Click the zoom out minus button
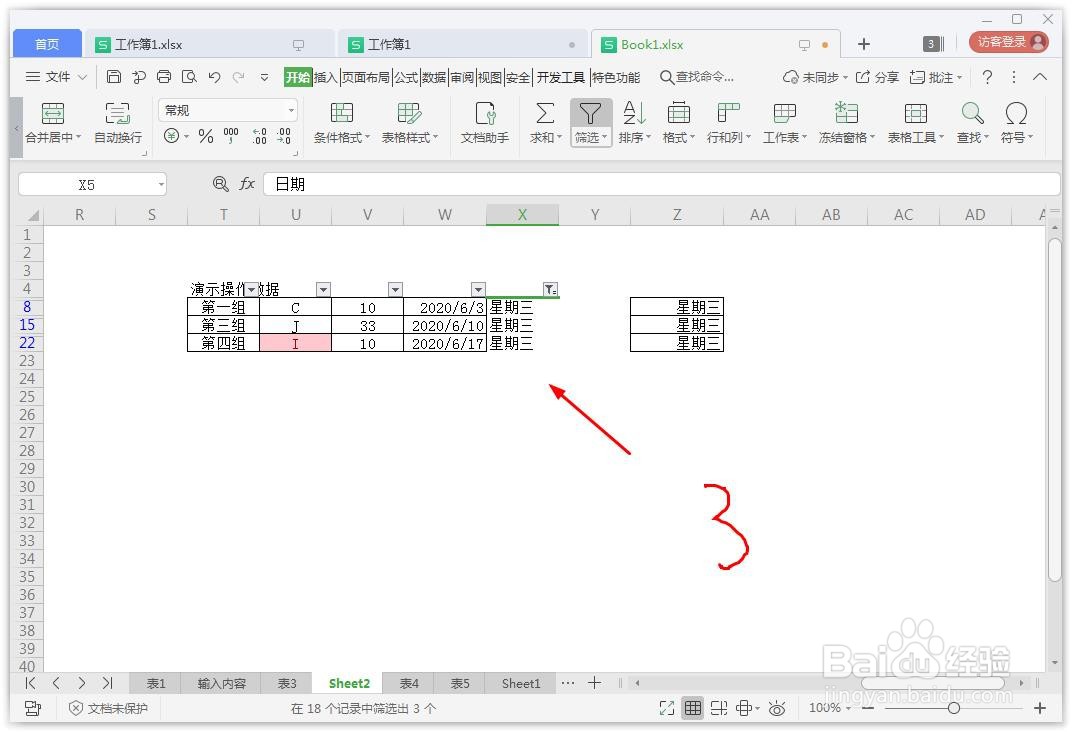The height and width of the screenshot is (732, 1072). point(868,708)
